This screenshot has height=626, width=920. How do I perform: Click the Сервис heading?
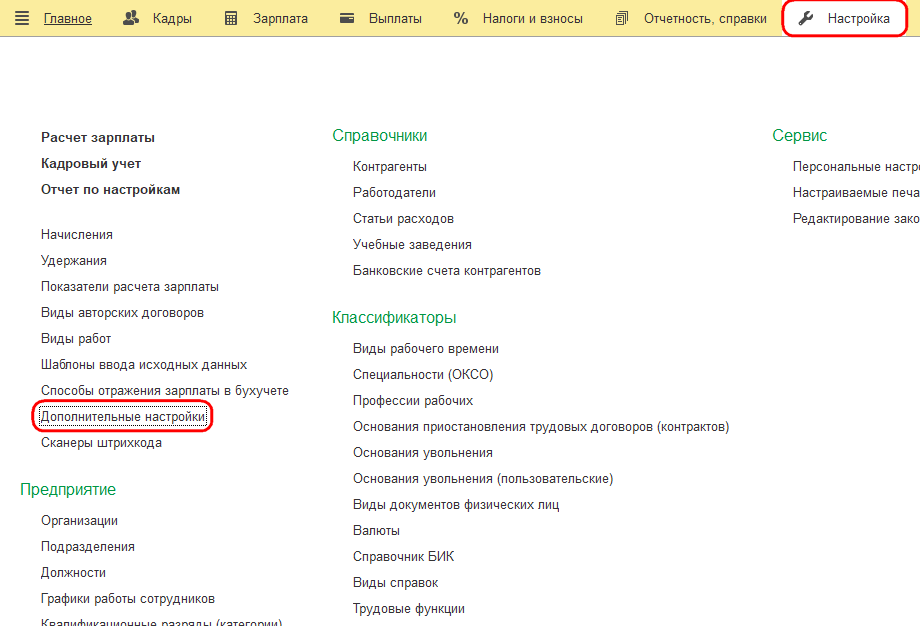tap(799, 136)
